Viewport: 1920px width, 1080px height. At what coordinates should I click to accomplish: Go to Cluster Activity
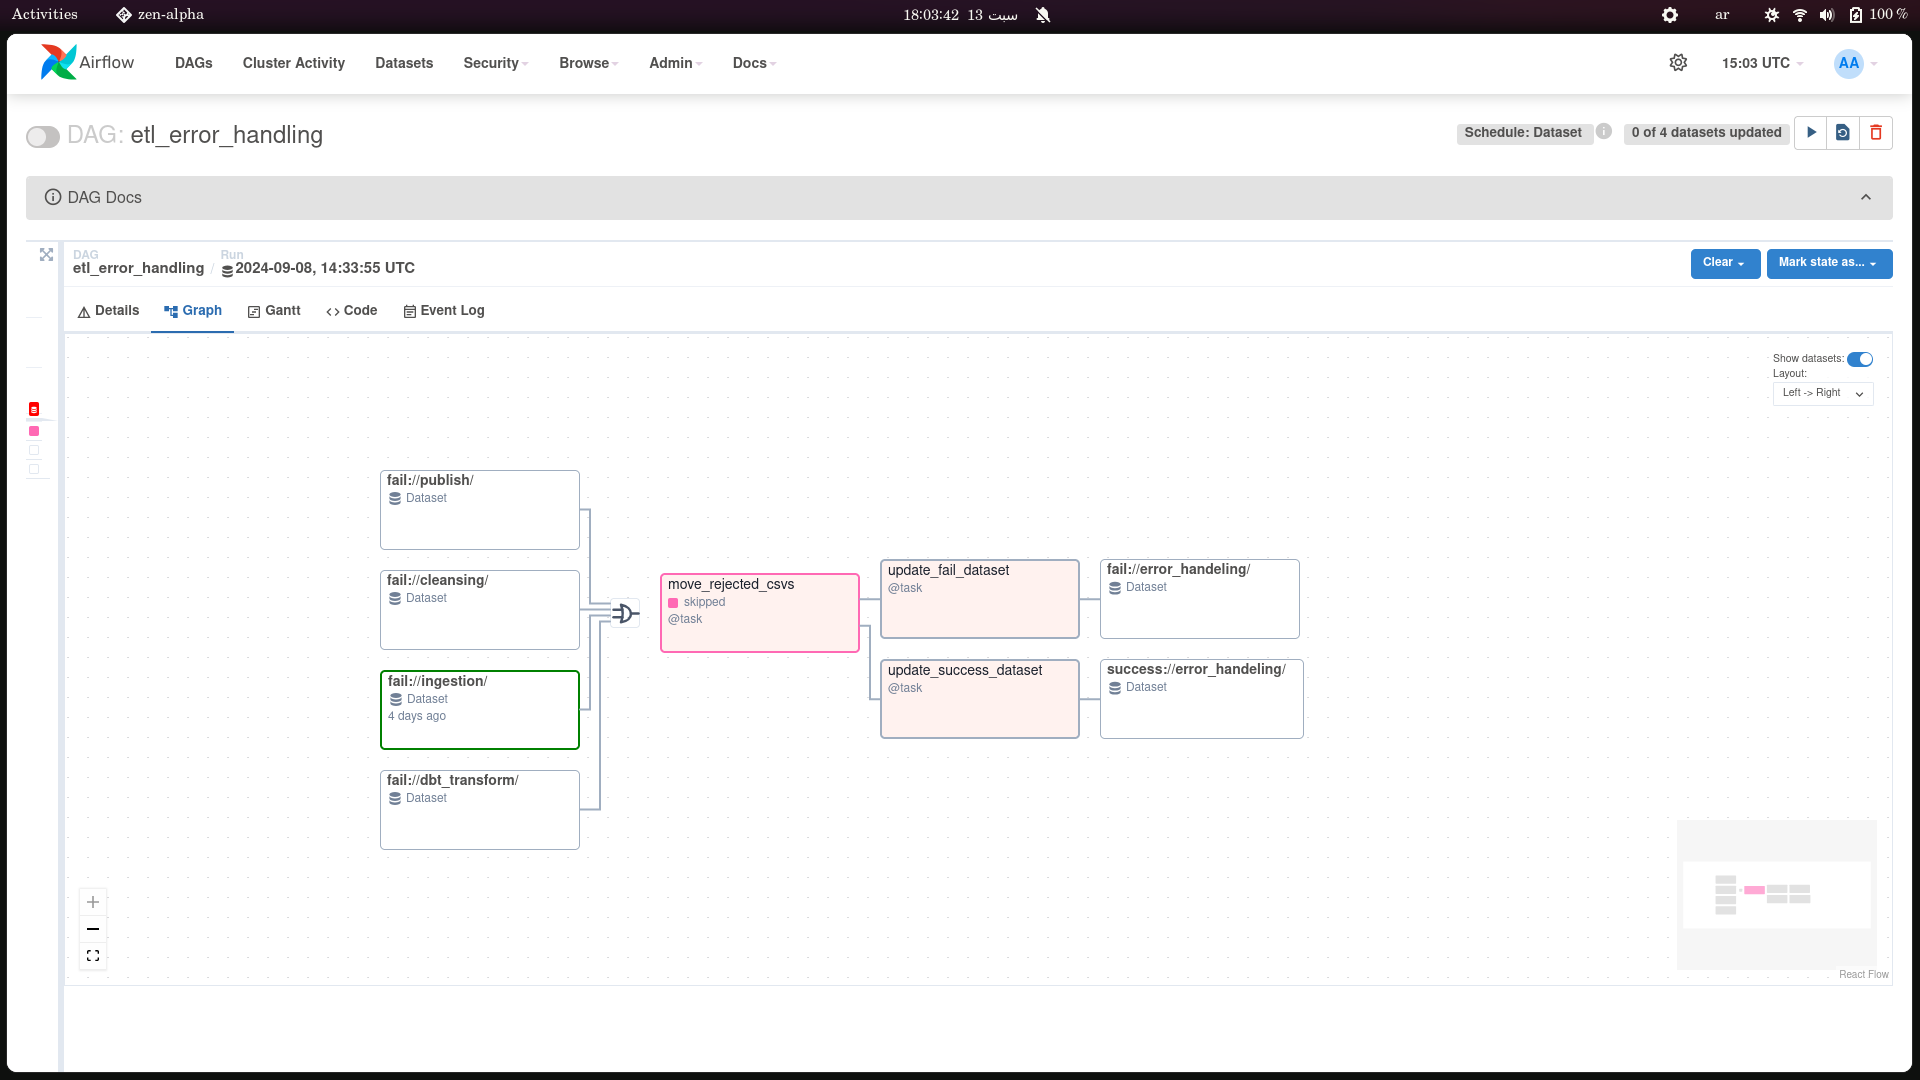tap(294, 63)
